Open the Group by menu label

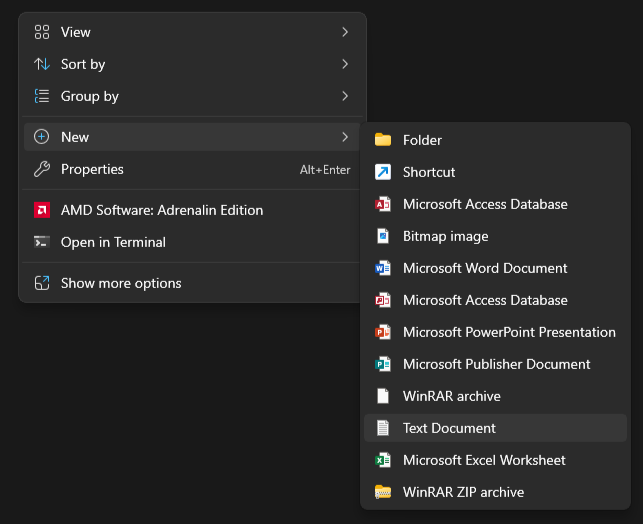[x=89, y=96]
